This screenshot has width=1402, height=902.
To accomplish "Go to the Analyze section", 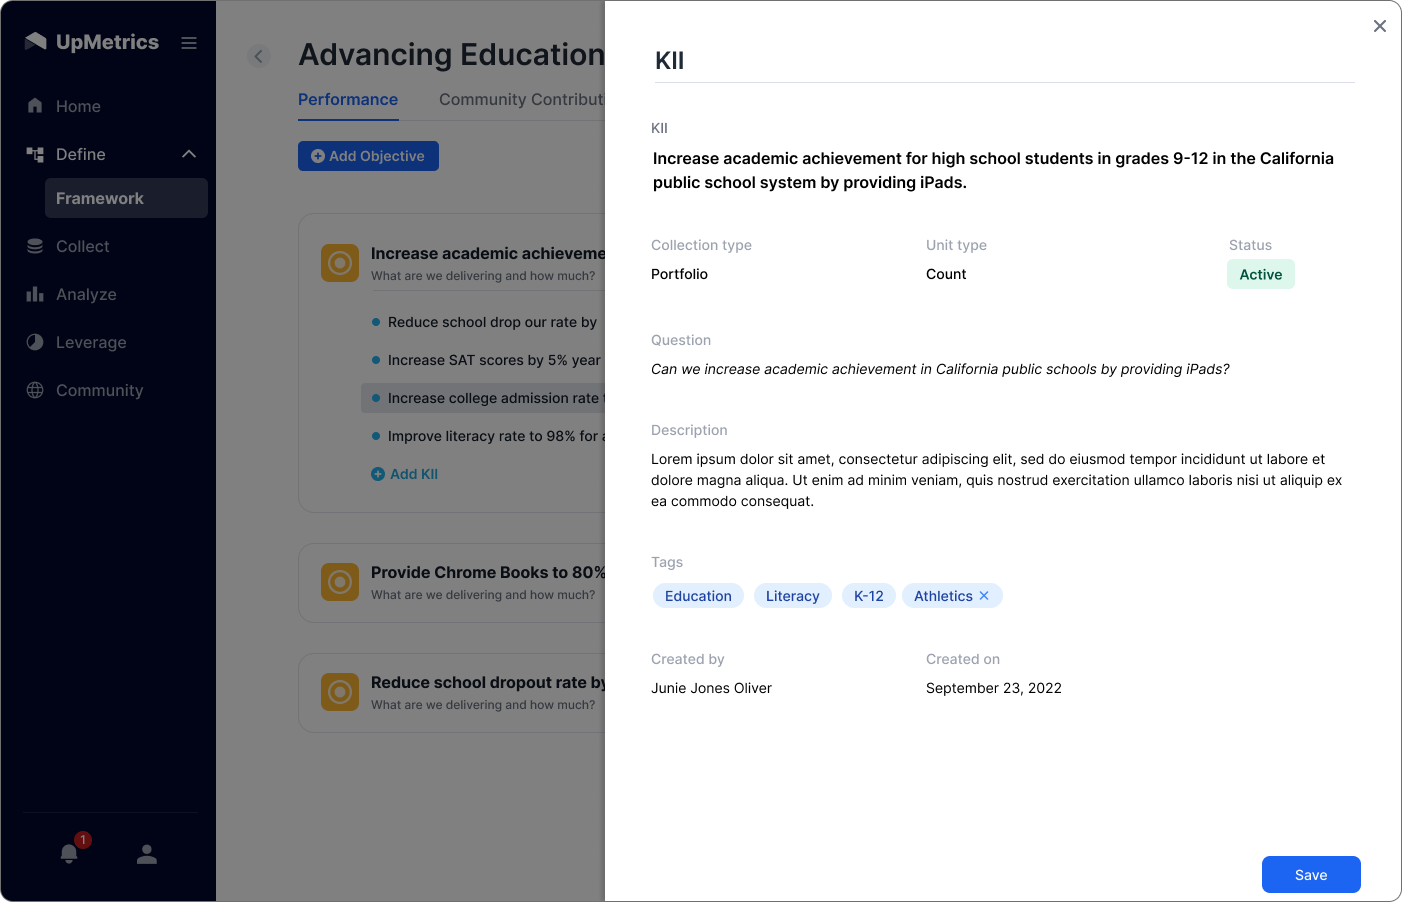I will [86, 295].
